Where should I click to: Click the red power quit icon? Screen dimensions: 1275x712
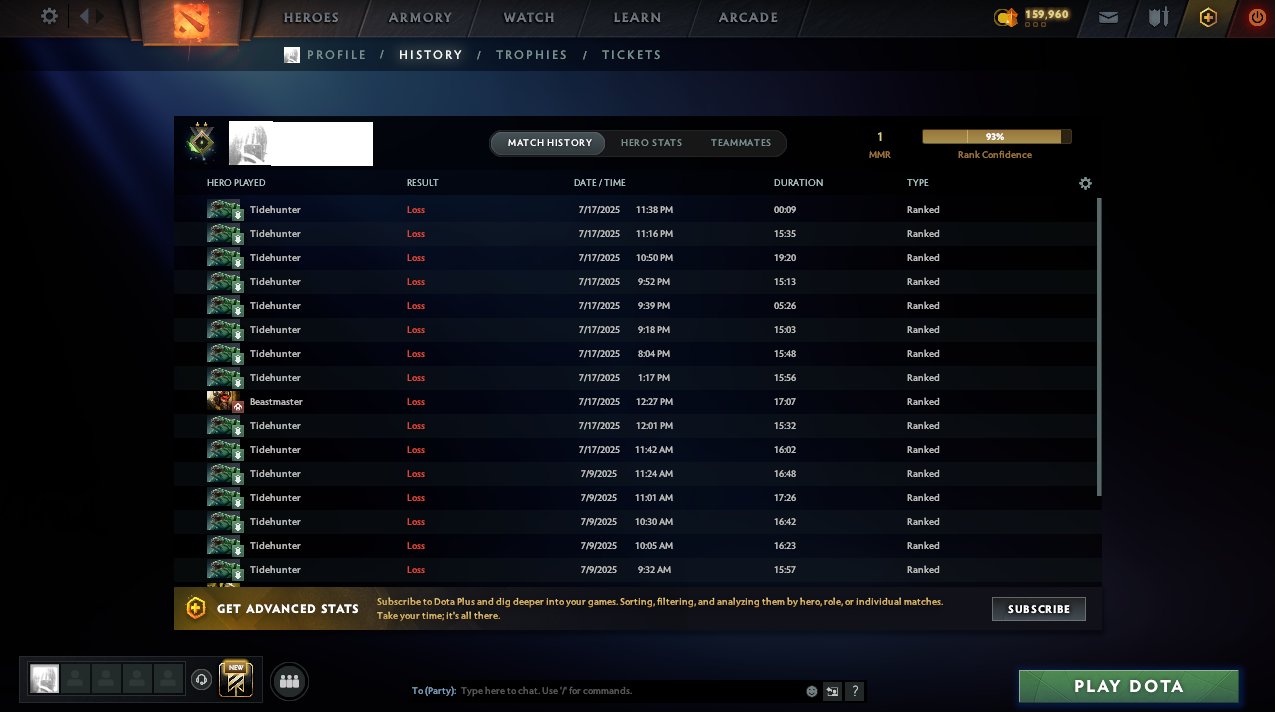(1257, 17)
